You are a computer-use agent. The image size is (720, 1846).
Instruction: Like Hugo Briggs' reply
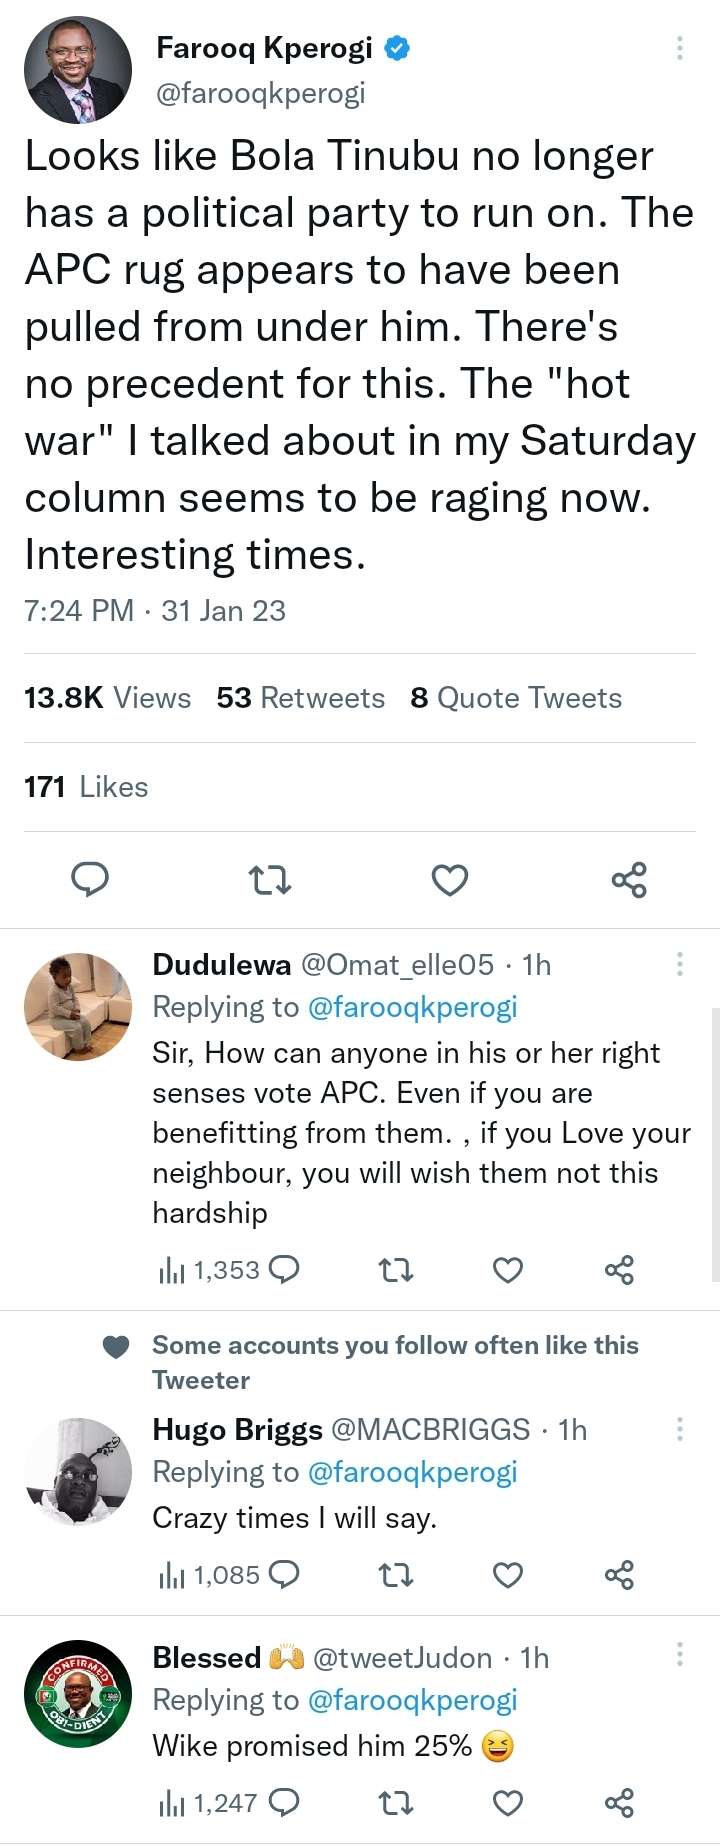pyautogui.click(x=508, y=1575)
